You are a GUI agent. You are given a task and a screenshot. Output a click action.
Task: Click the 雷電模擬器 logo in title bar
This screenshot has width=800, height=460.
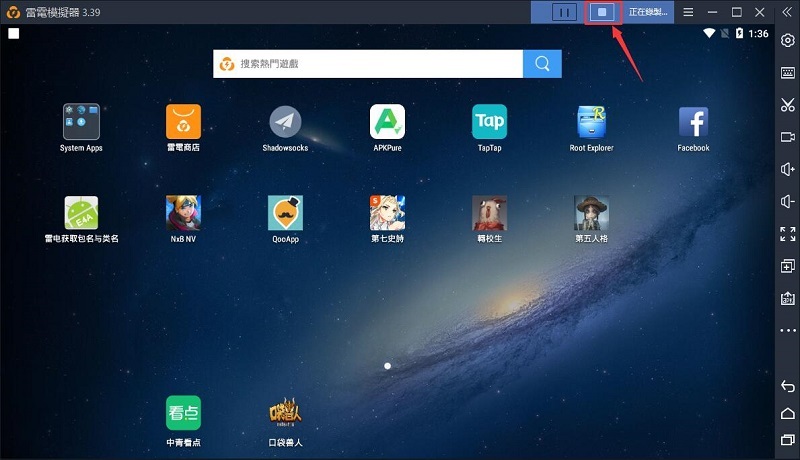(x=14, y=12)
